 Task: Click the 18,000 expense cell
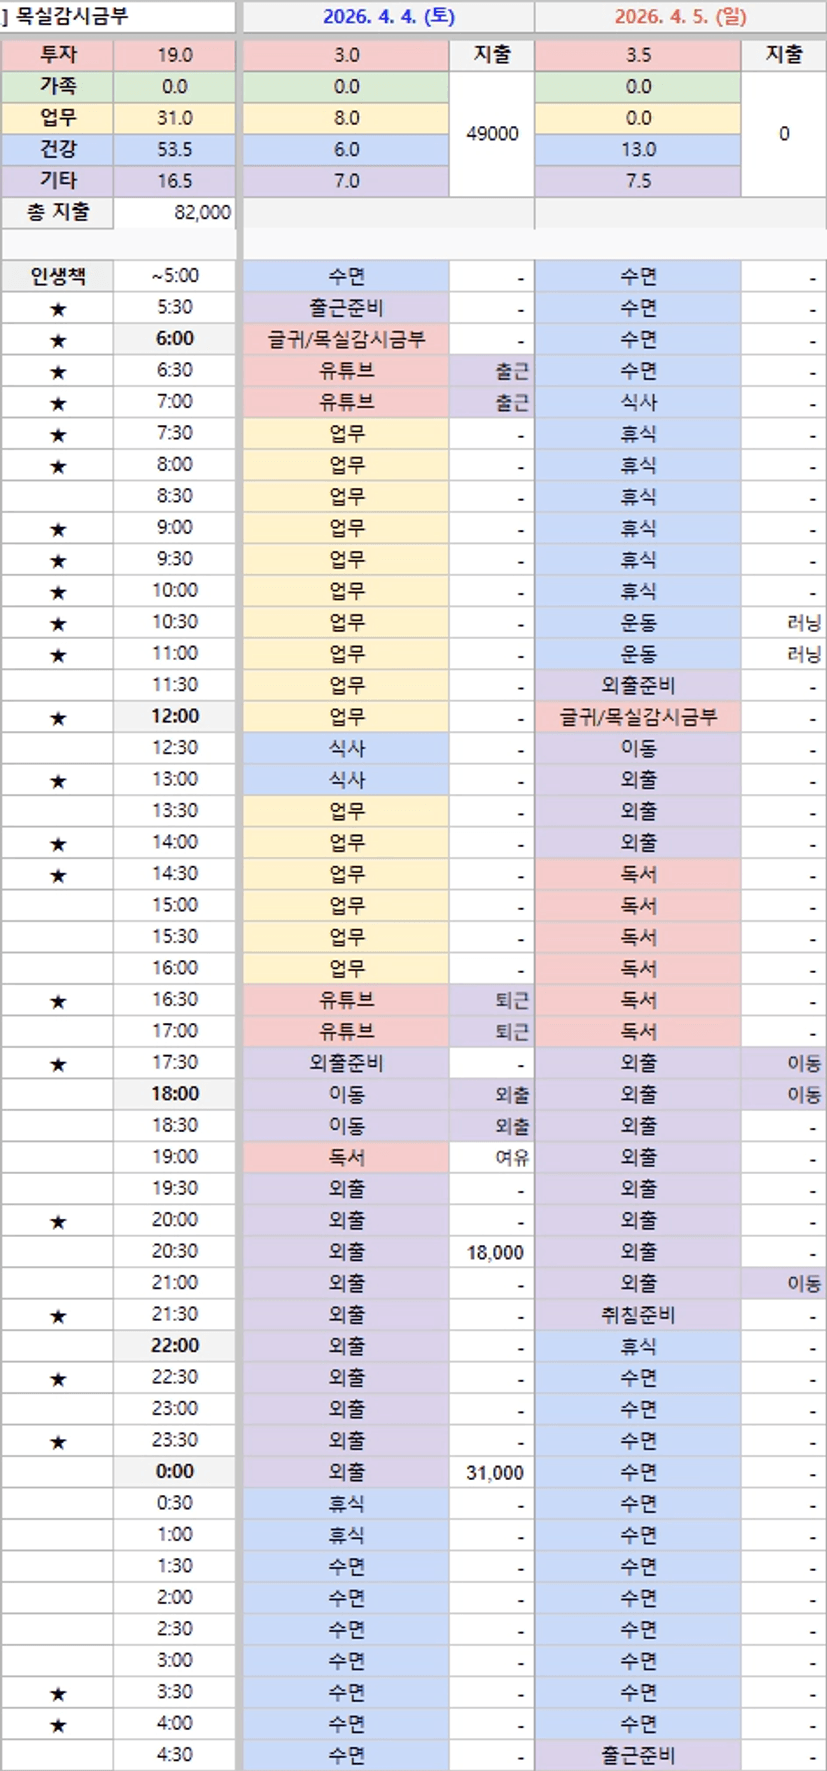[x=494, y=1252]
